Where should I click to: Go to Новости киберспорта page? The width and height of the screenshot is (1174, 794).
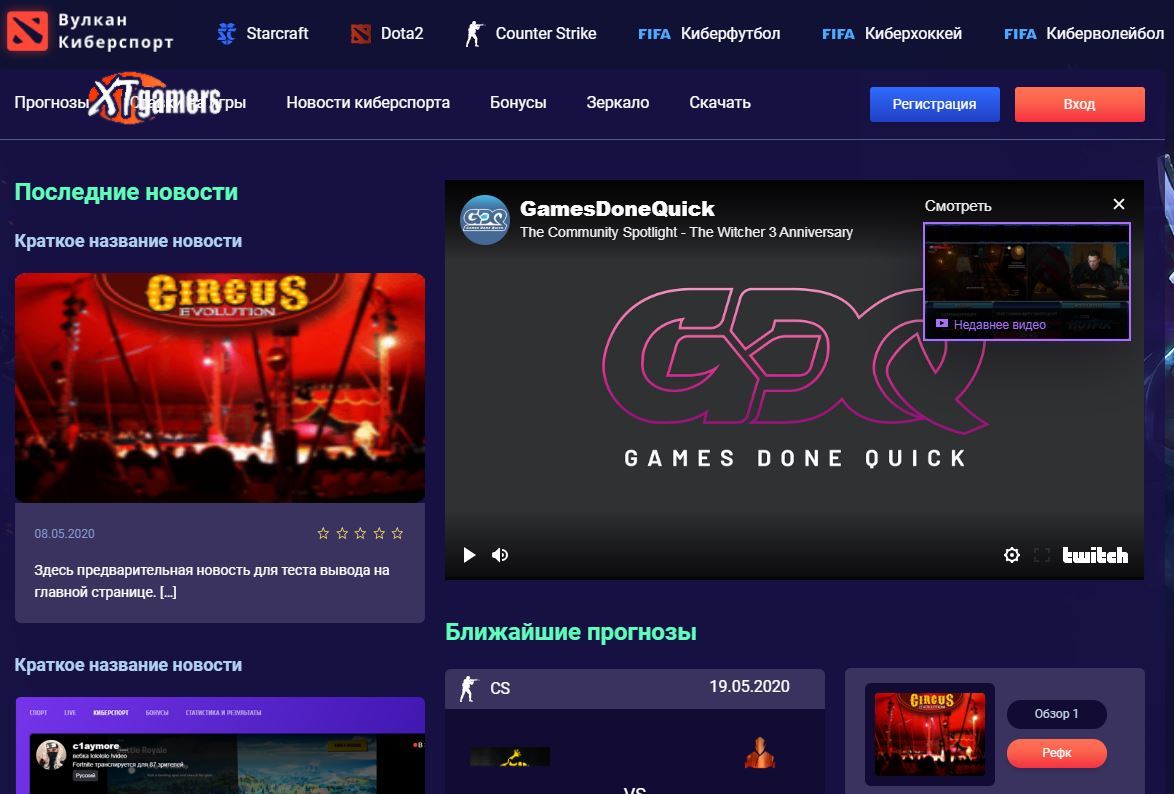(x=368, y=103)
